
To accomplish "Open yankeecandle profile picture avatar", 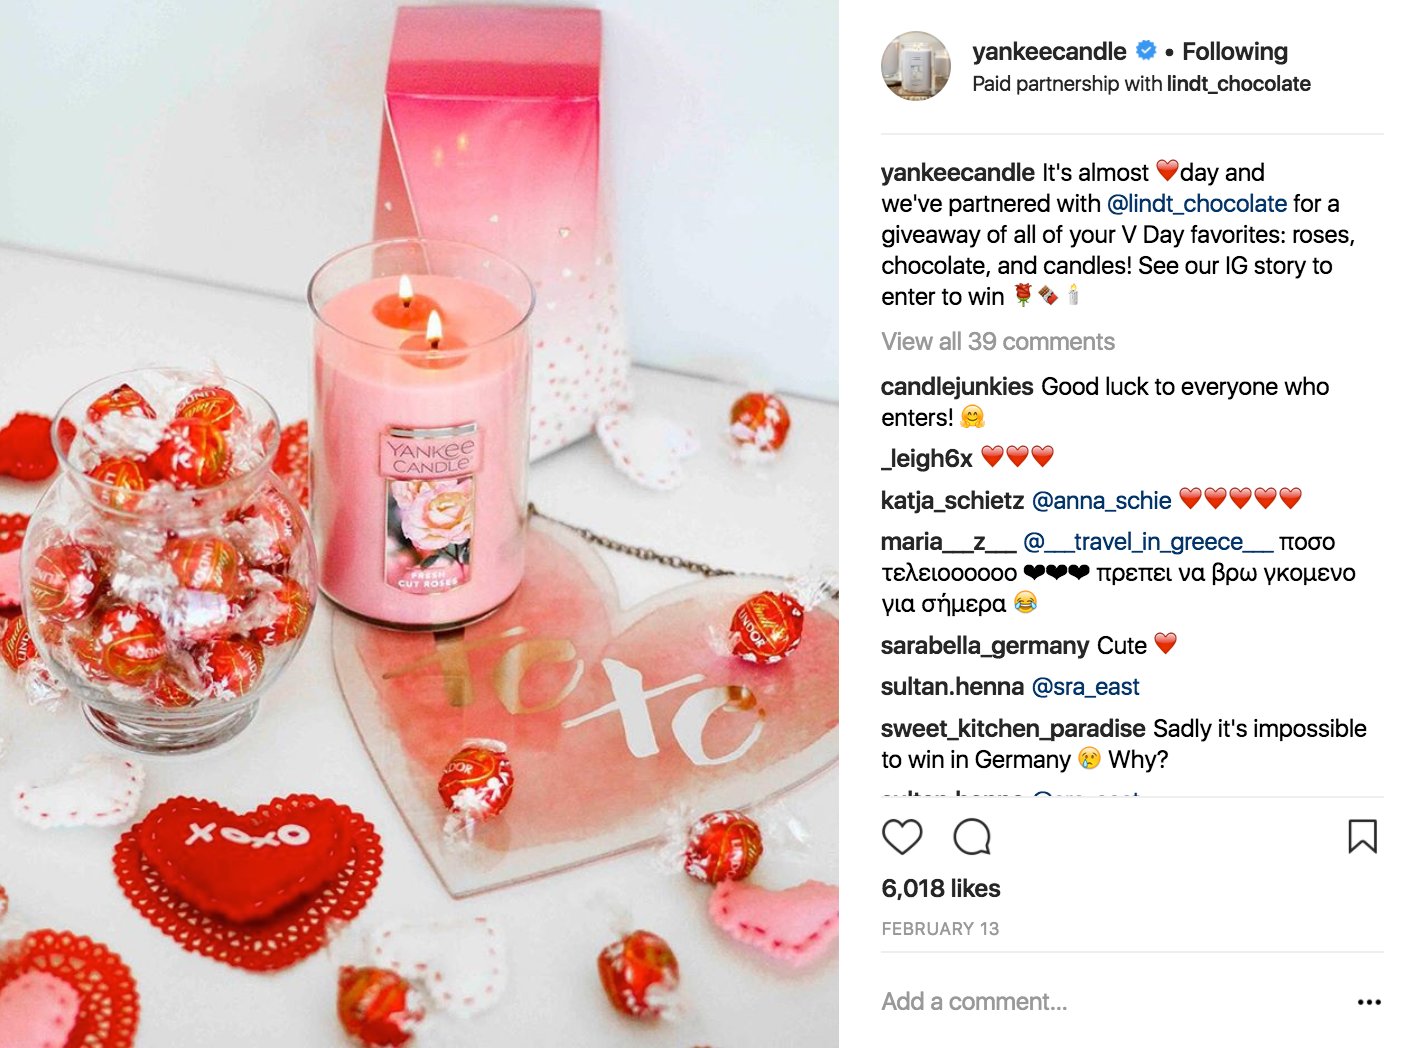I will point(916,66).
